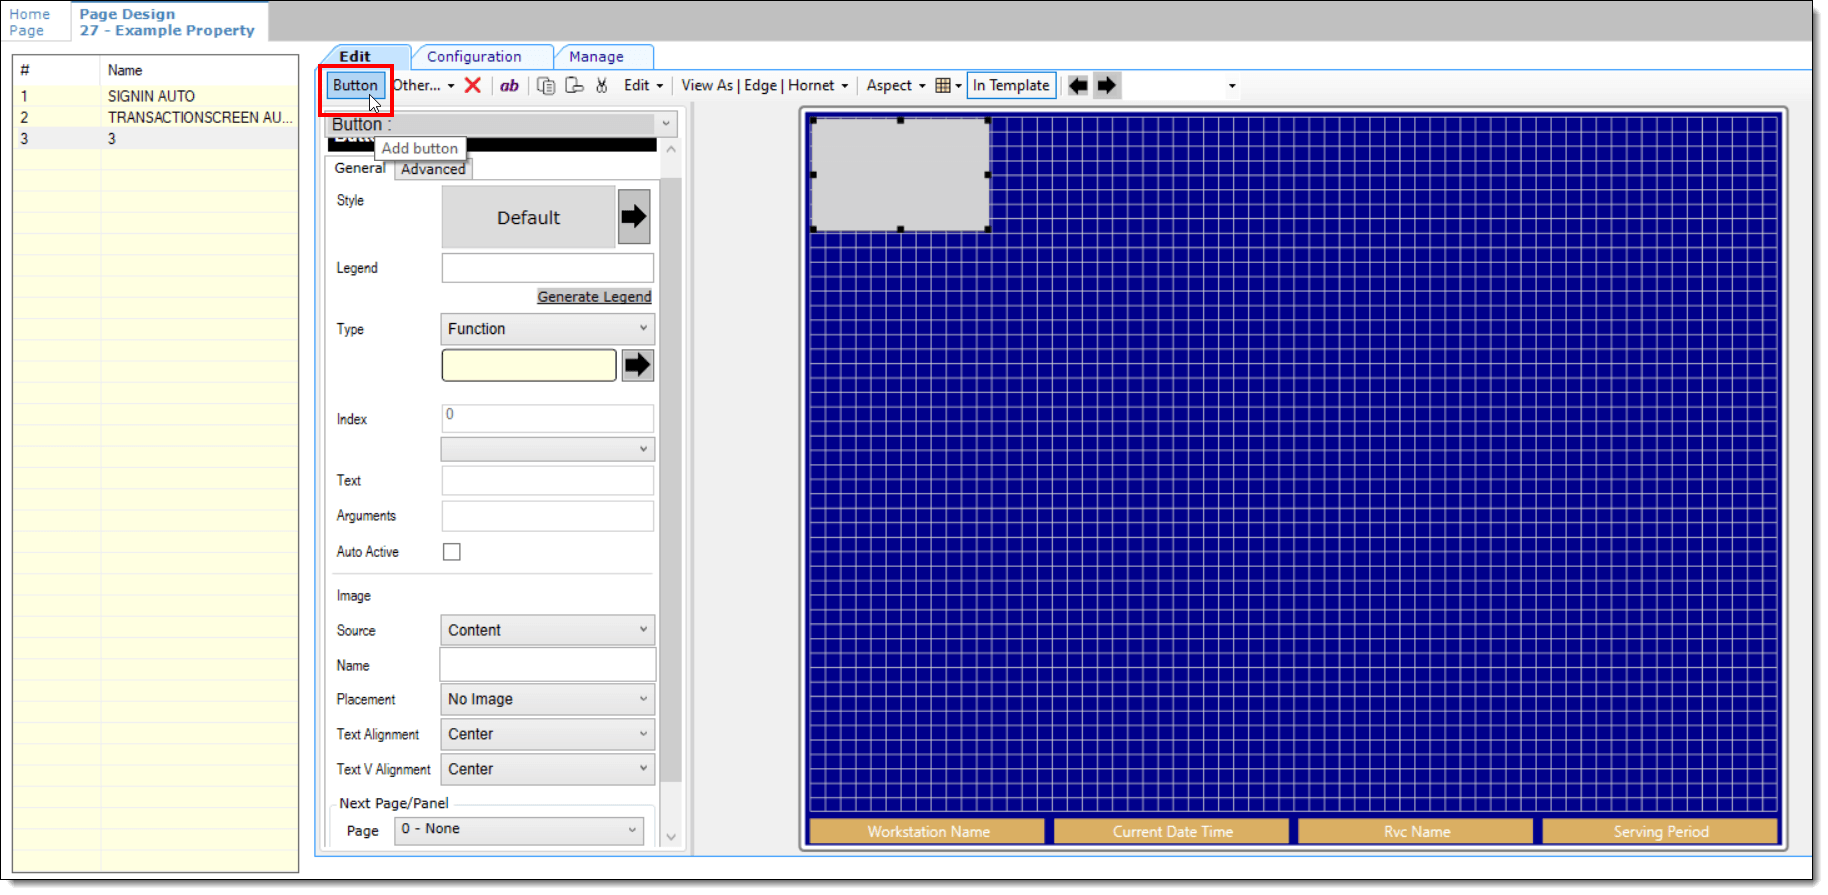
Task: Expand the Type dropdown showing Function
Action: tap(547, 329)
